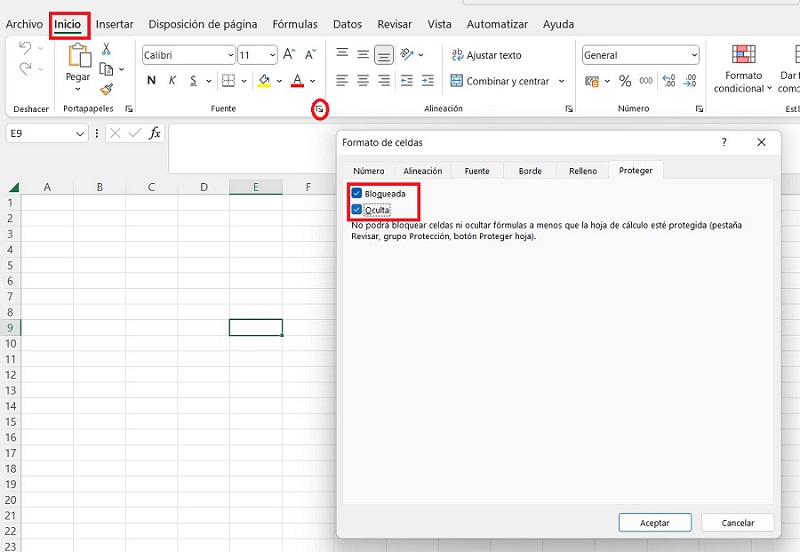Select column B header
800x552 pixels.
click(99, 187)
